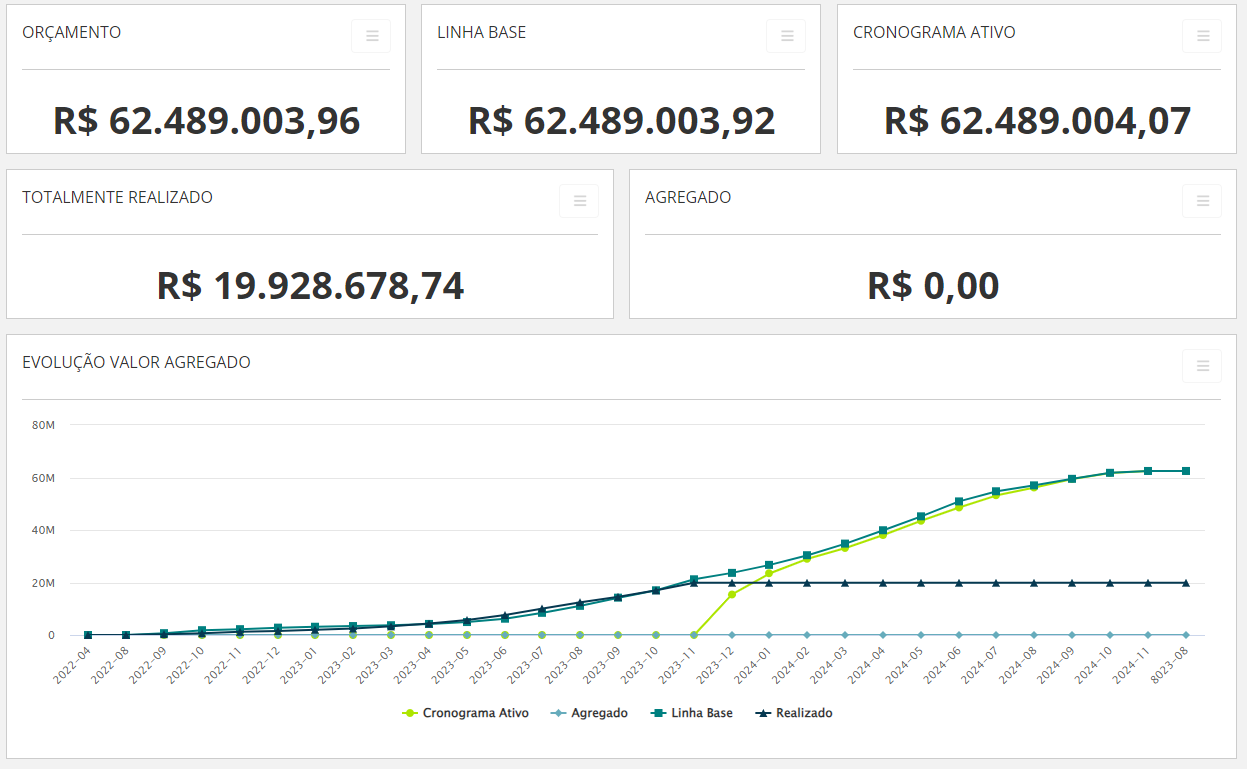Image resolution: width=1247 pixels, height=769 pixels.
Task: Click the Cronograma Ativo point at 2023-12
Action: coord(732,594)
